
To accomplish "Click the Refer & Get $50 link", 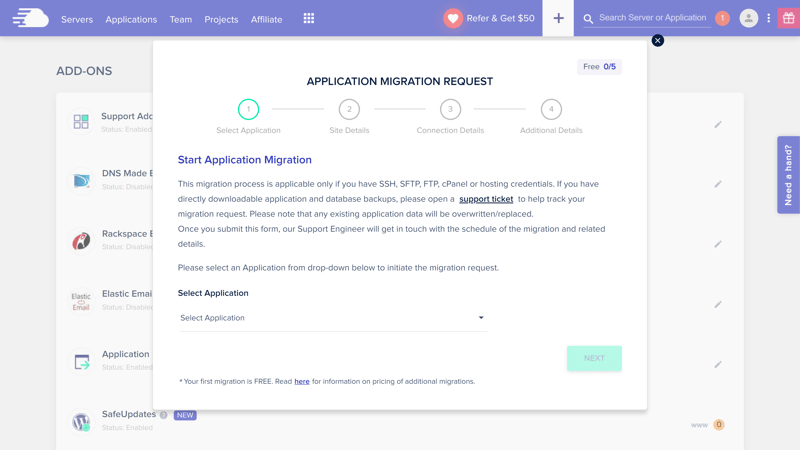I will pos(501,18).
